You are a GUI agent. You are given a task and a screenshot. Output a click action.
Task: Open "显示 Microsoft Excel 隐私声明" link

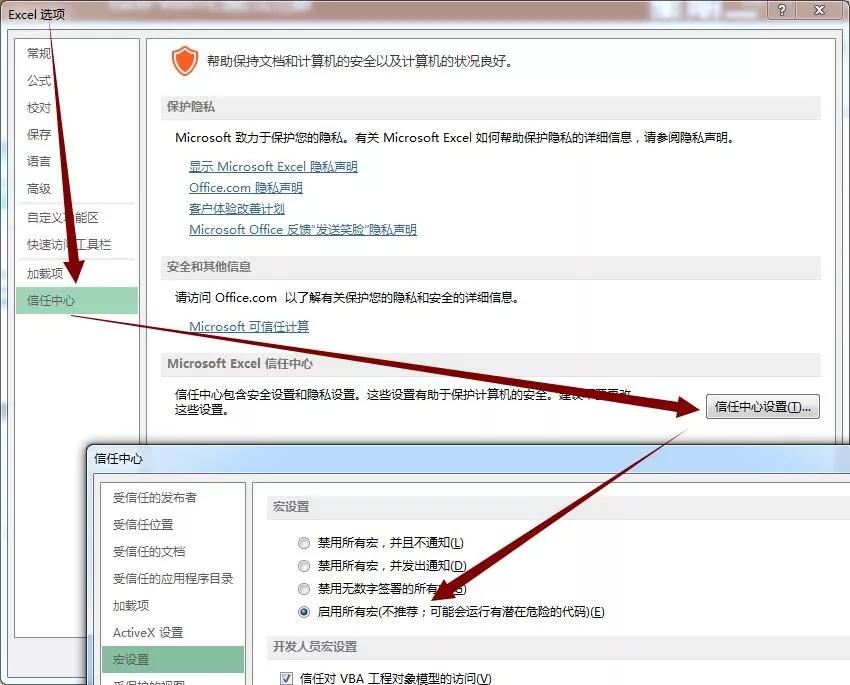pos(272,166)
